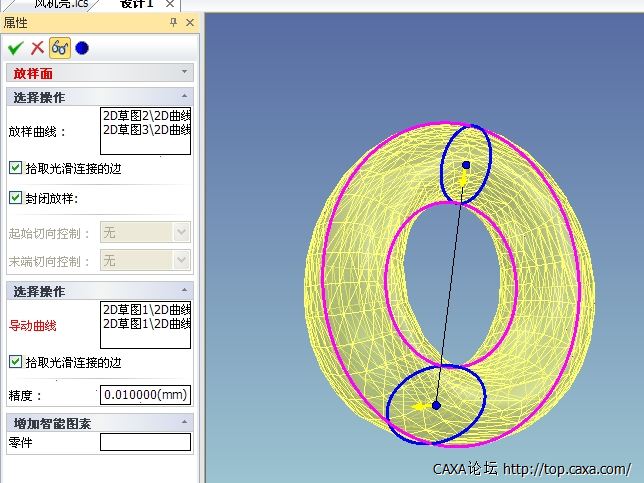The height and width of the screenshot is (483, 644).
Task: Select first 2D草图1 entry in 导动曲线 list
Action: pos(146,309)
